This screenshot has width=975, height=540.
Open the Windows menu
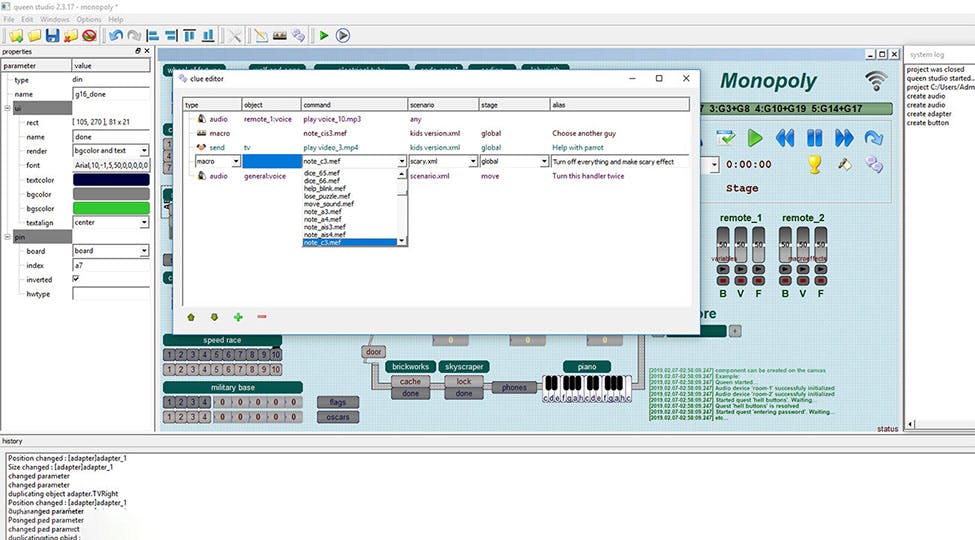[x=55, y=19]
